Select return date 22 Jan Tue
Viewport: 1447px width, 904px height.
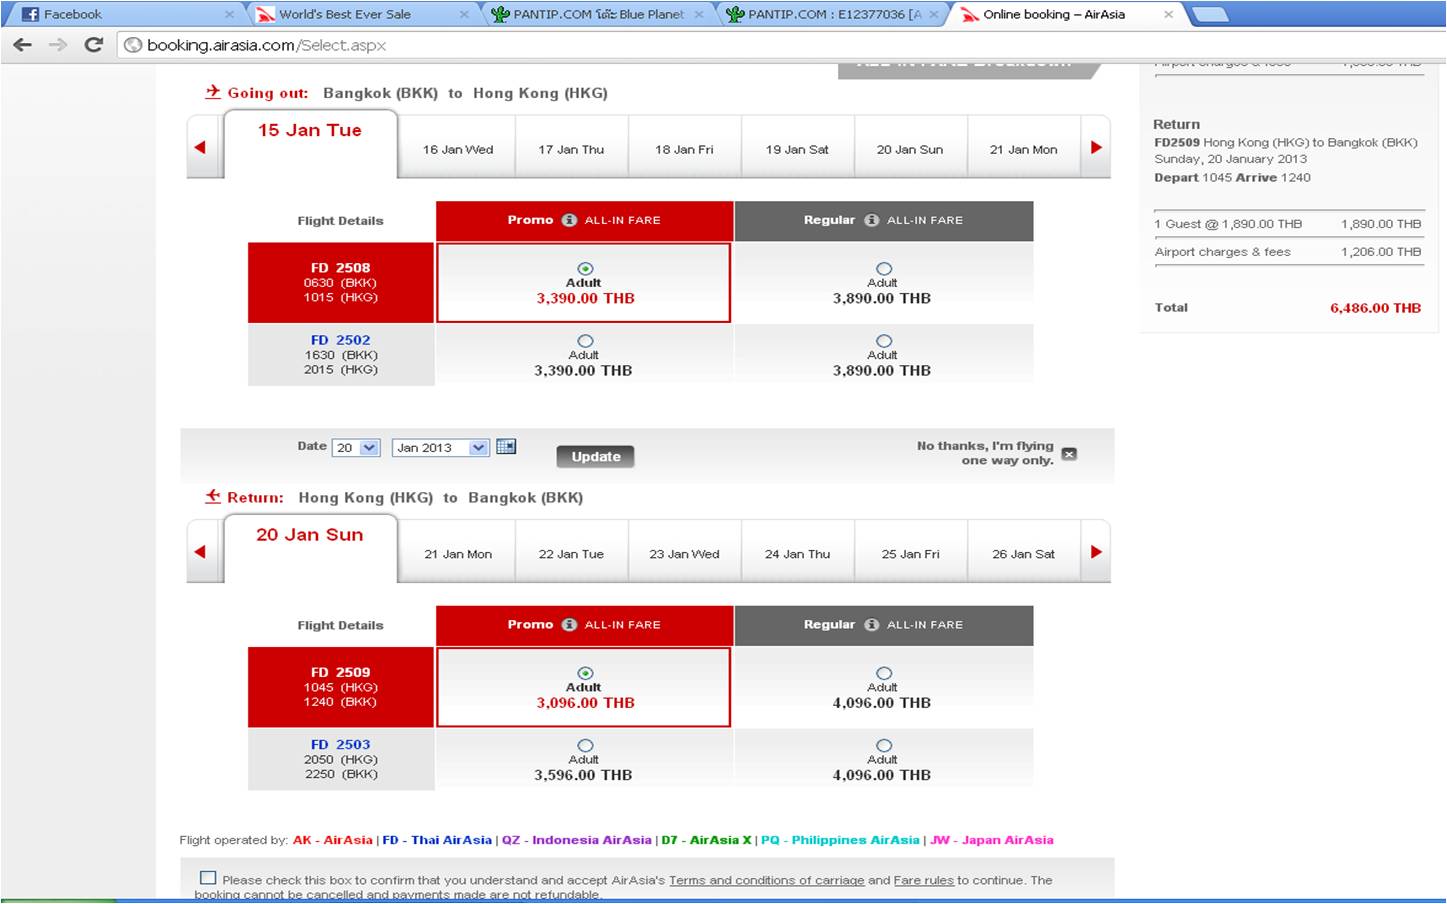point(571,553)
